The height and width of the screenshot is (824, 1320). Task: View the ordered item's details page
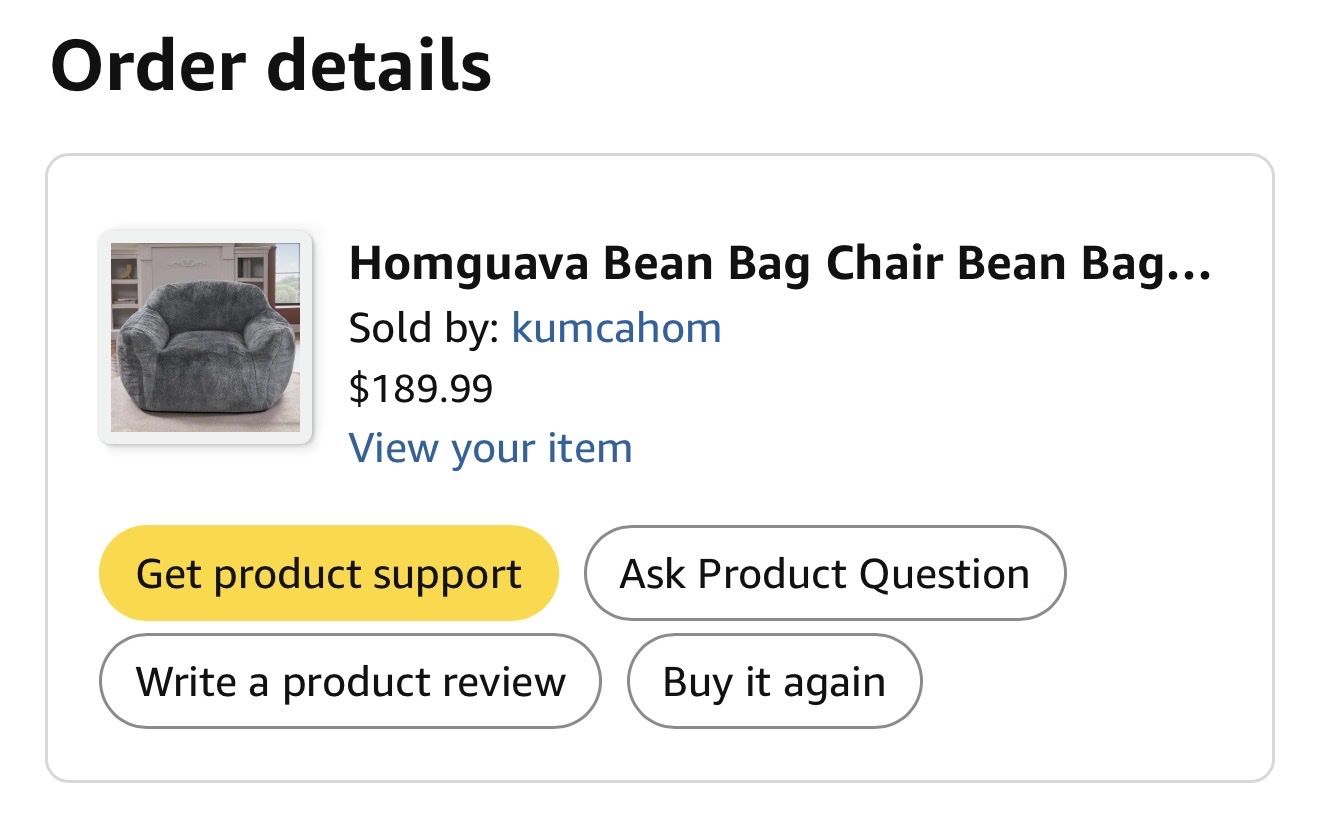tap(490, 448)
